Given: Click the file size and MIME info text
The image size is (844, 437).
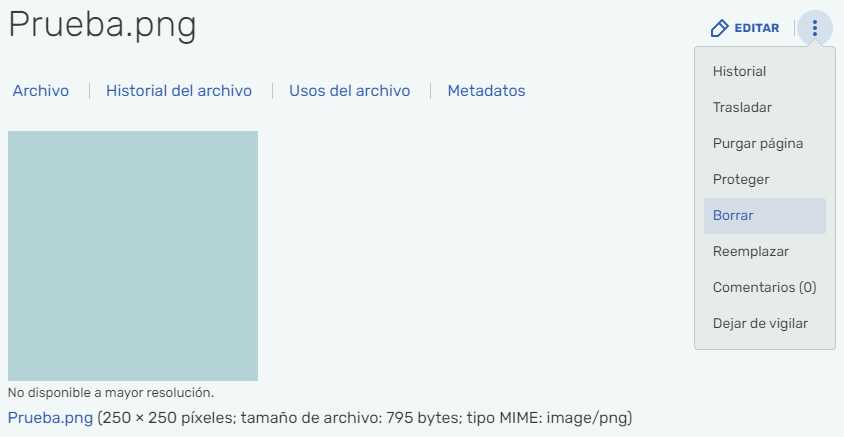Looking at the screenshot, I should click(x=366, y=417).
